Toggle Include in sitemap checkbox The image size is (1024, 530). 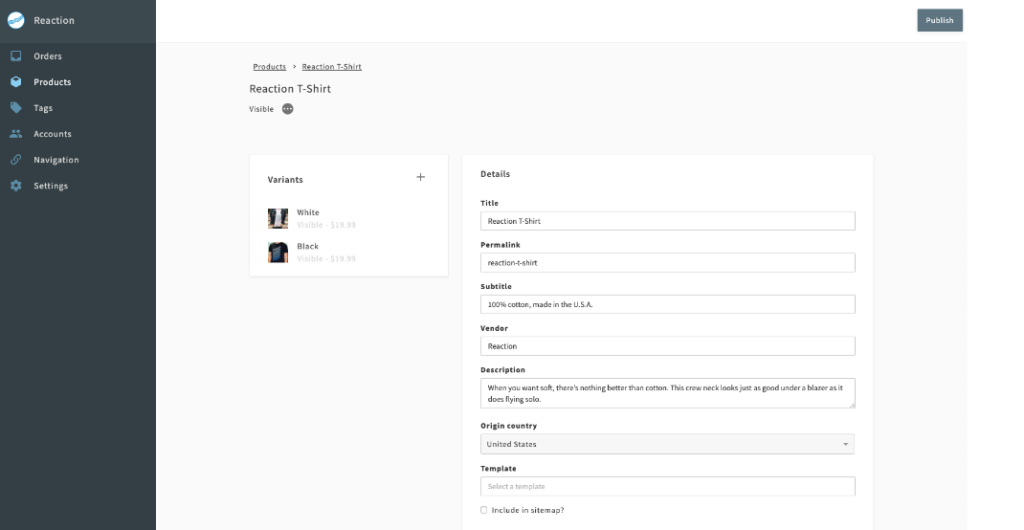(x=484, y=510)
